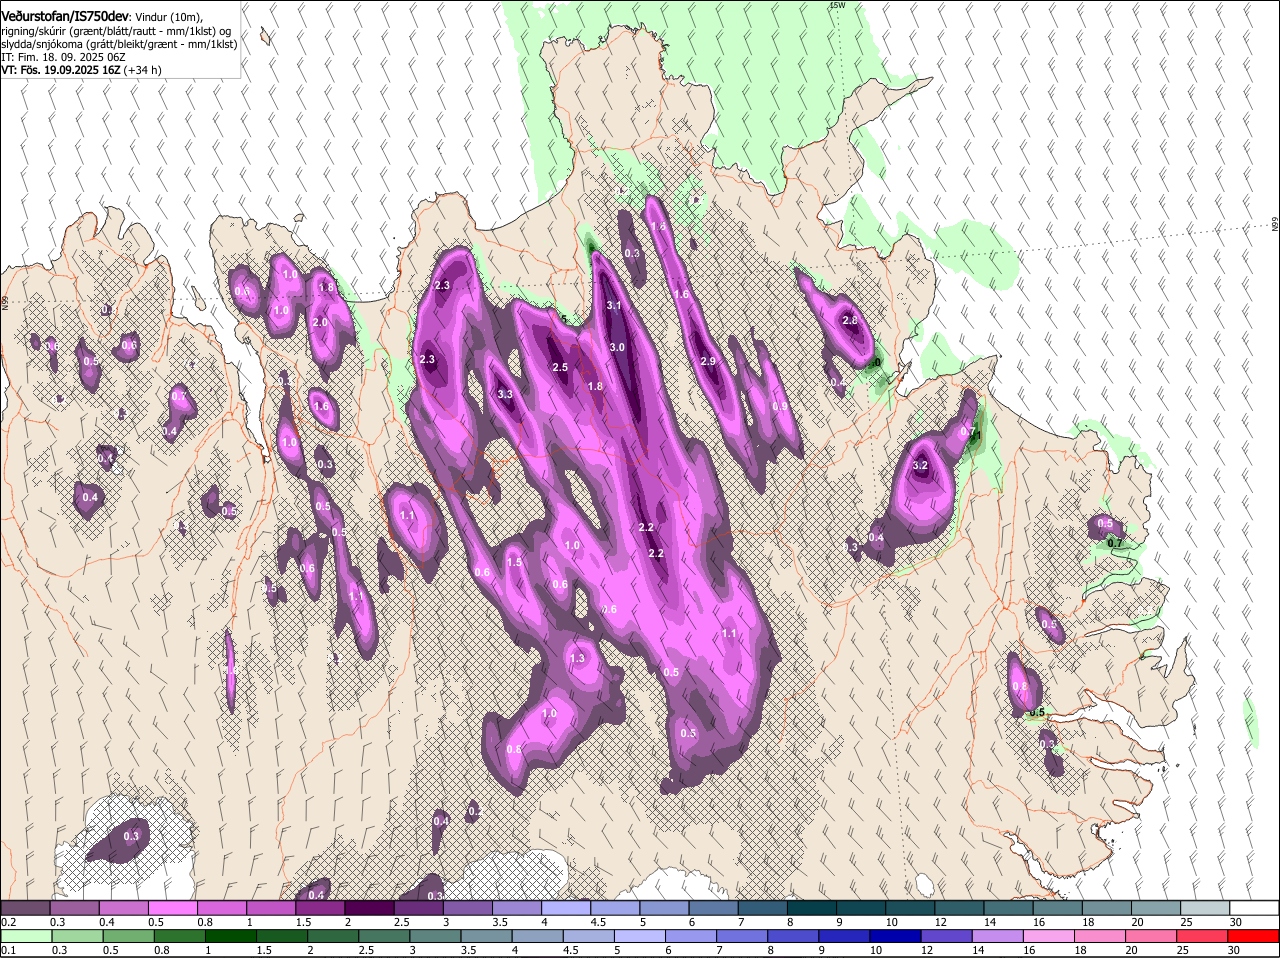The image size is (1280, 958).
Task: Click the Veðurstofan/IS750dev title text
Action: [x=65, y=15]
